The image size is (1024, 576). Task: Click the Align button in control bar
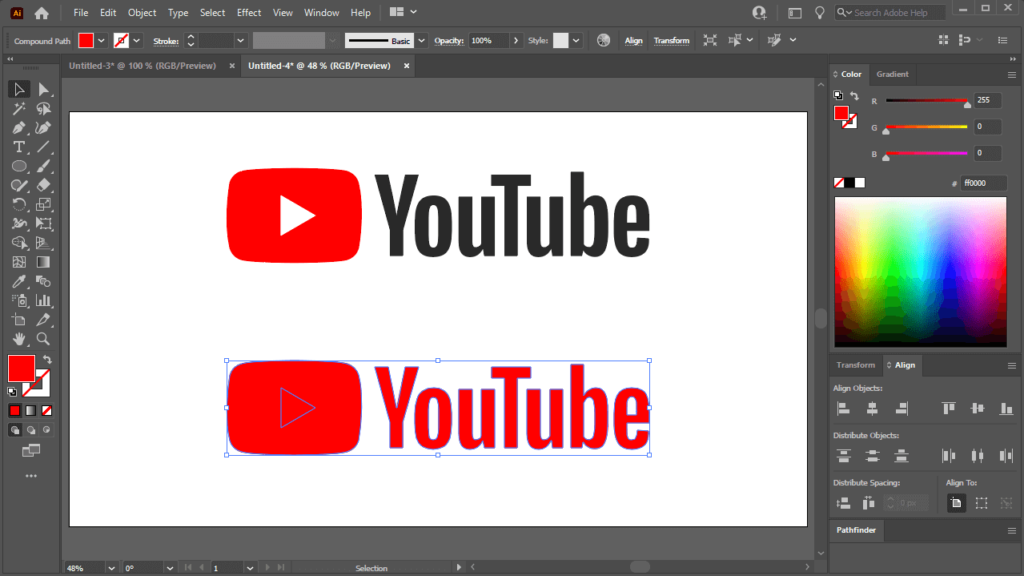633,41
